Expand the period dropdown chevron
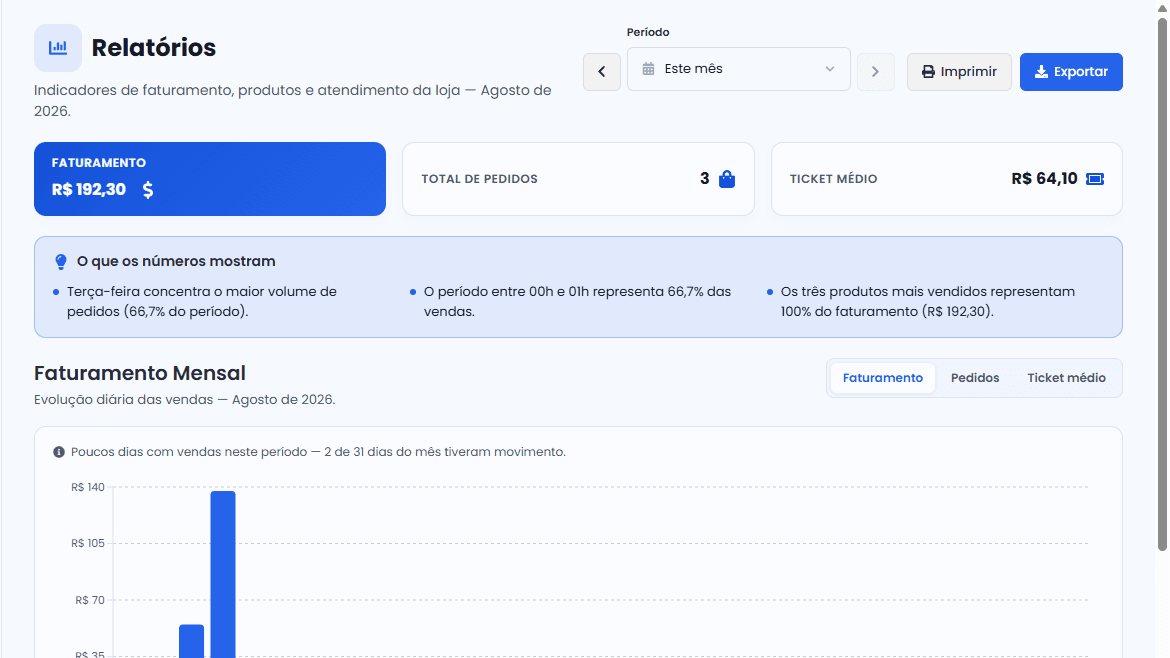 [x=830, y=69]
